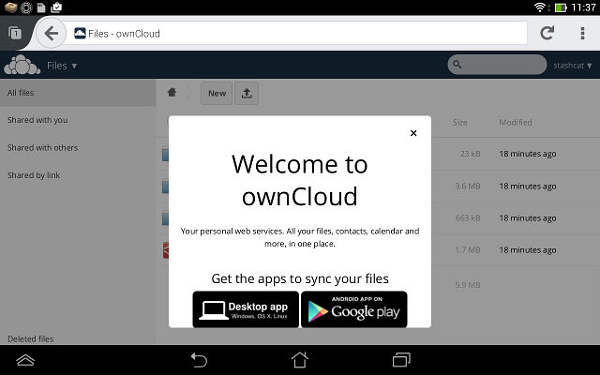
Task: Go to home folder icon in breadcrumb
Action: point(172,92)
